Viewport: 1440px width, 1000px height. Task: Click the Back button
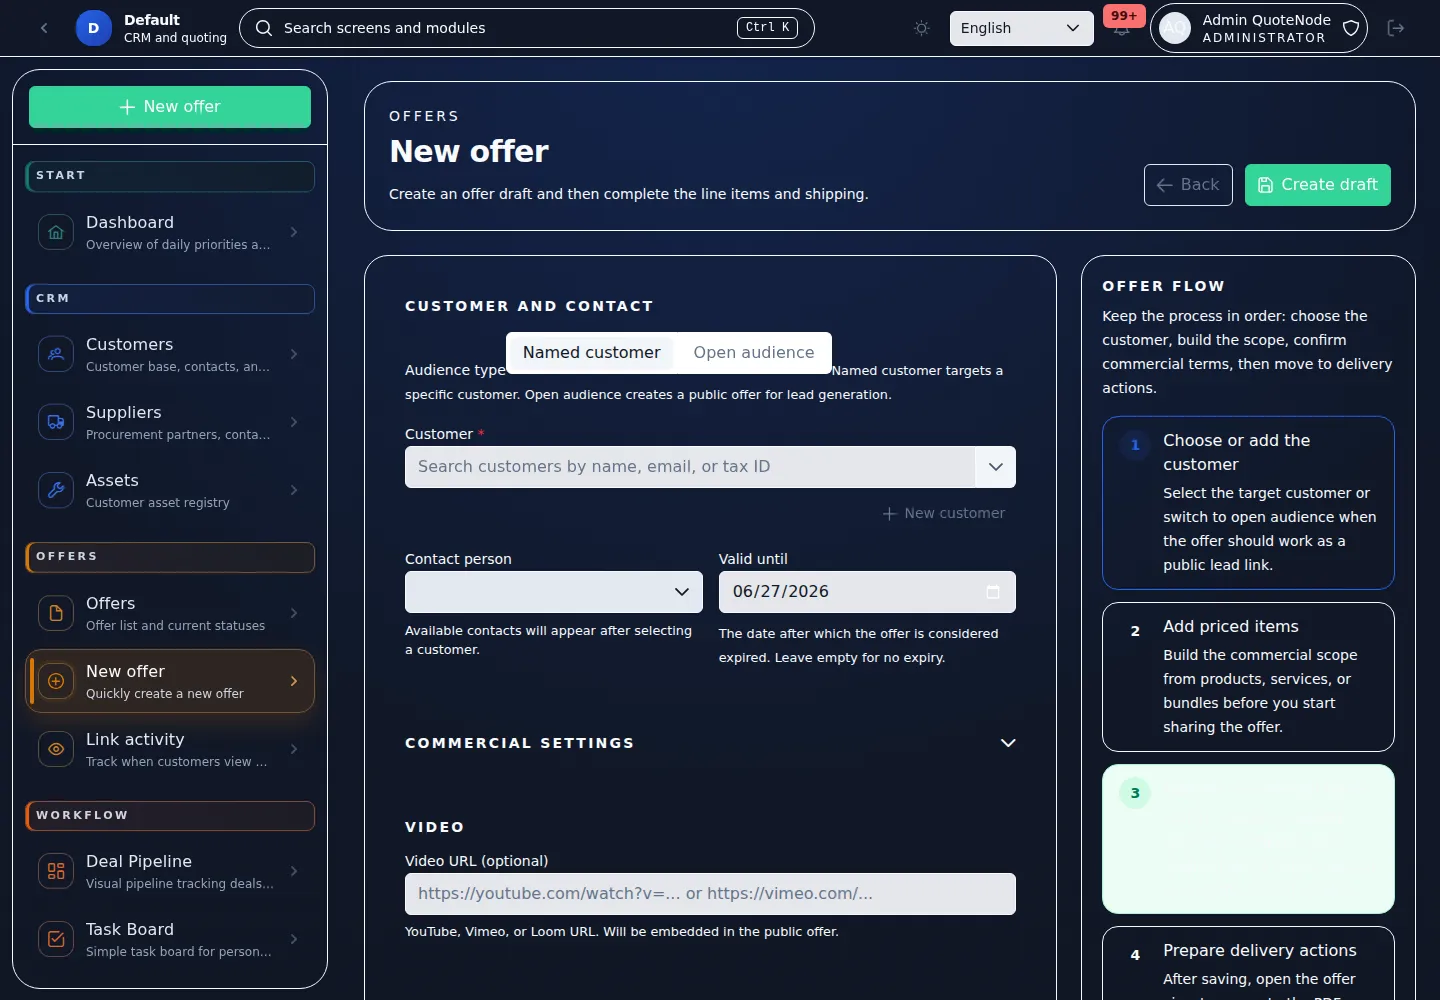tap(1188, 185)
